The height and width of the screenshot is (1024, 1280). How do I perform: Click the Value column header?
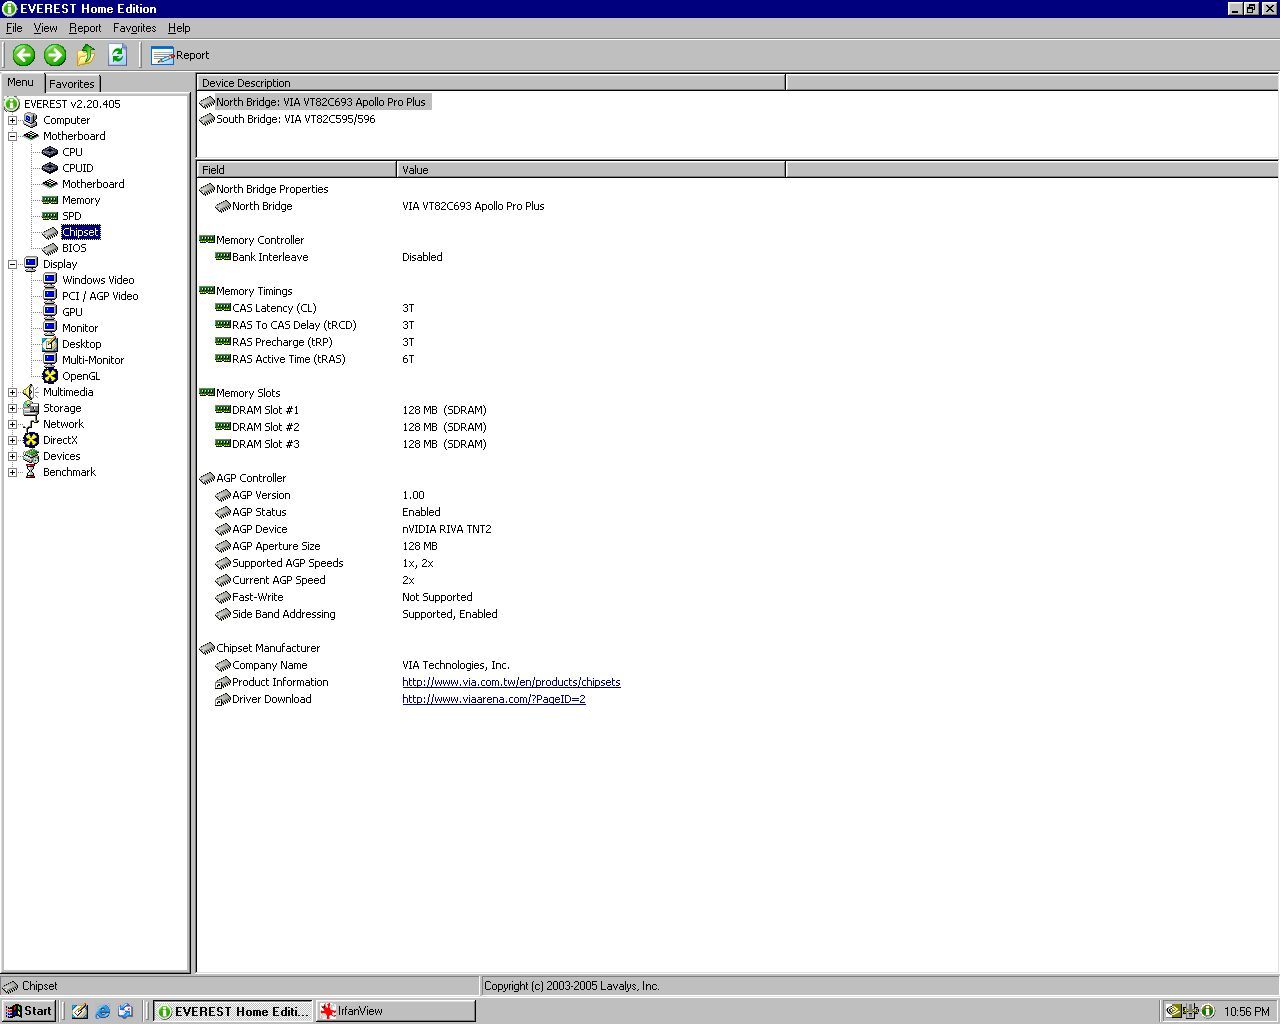pyautogui.click(x=591, y=170)
